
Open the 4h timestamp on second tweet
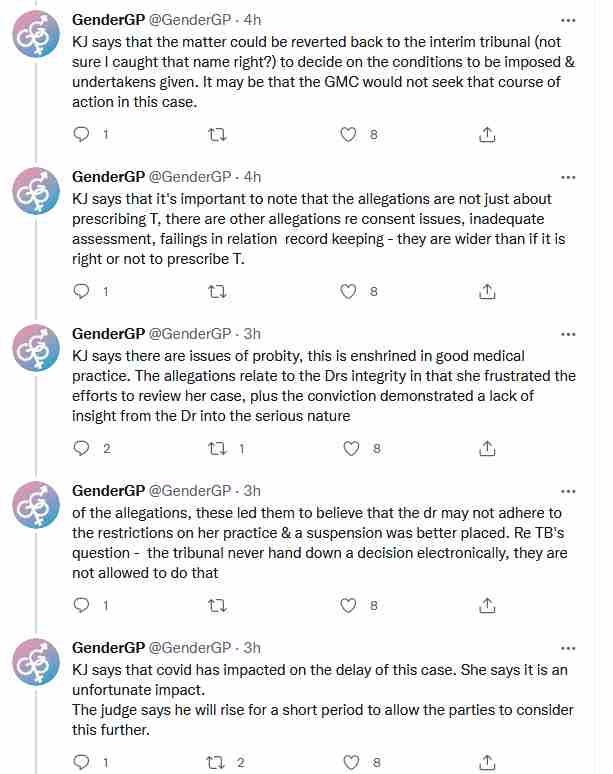[x=252, y=176]
